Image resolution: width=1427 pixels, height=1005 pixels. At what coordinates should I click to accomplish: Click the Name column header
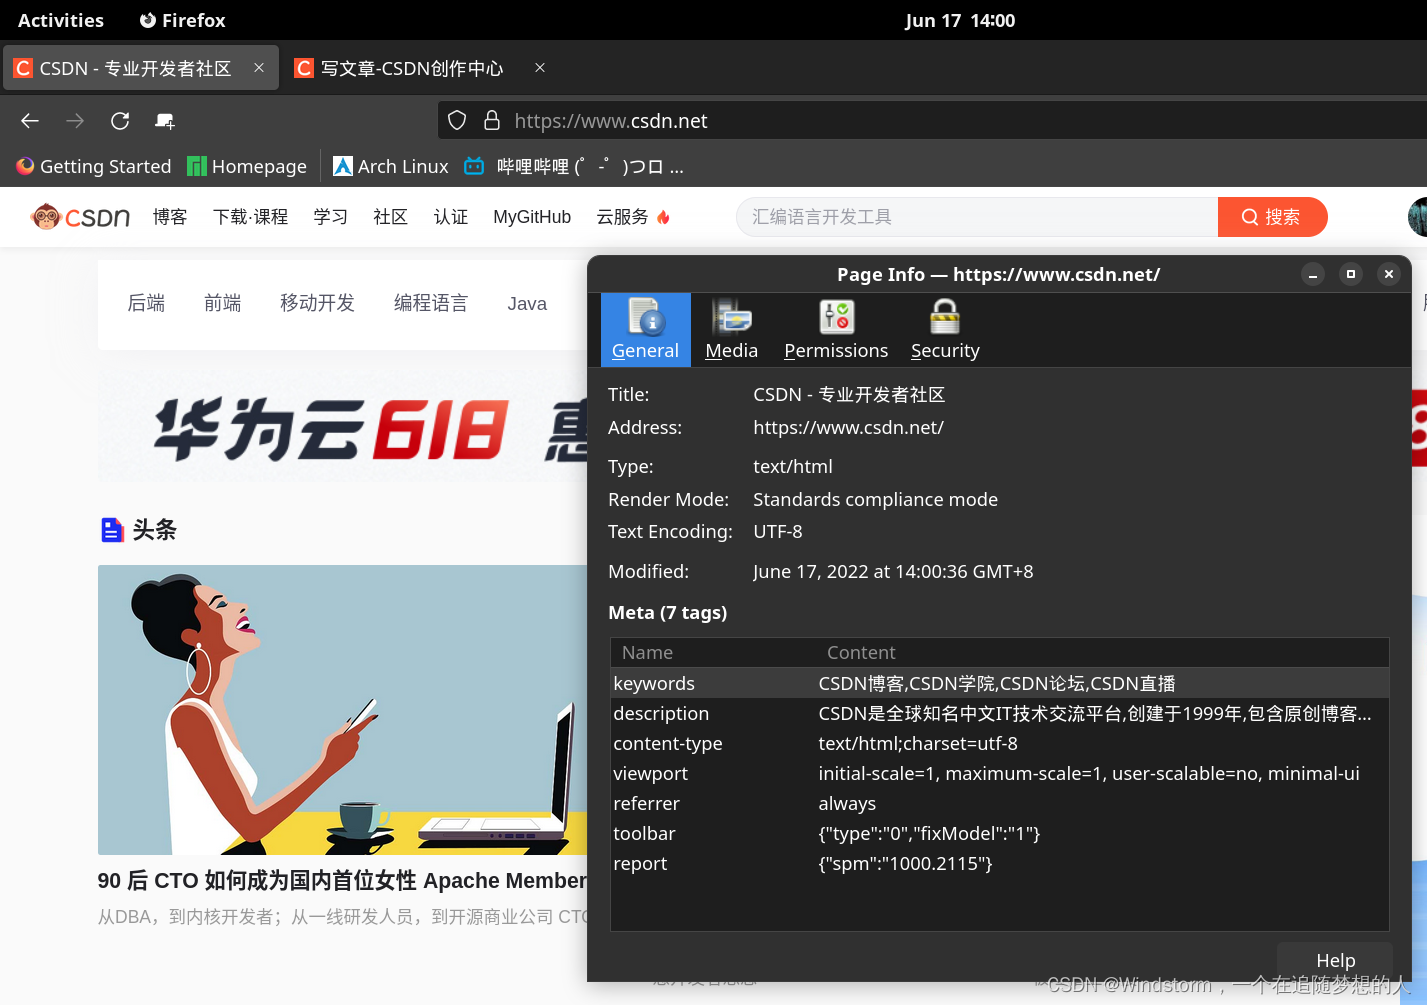pyautogui.click(x=714, y=652)
